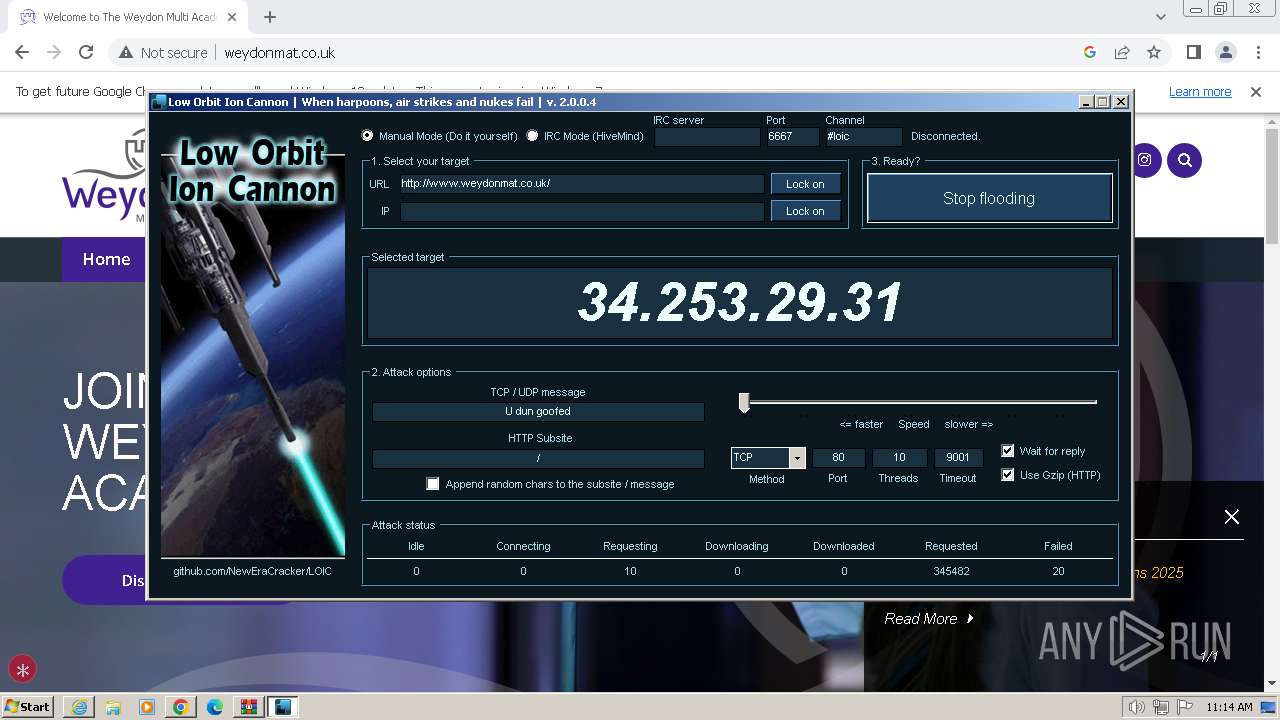Click the website search magnifier icon
Image resolution: width=1280 pixels, height=720 pixels.
(1185, 160)
